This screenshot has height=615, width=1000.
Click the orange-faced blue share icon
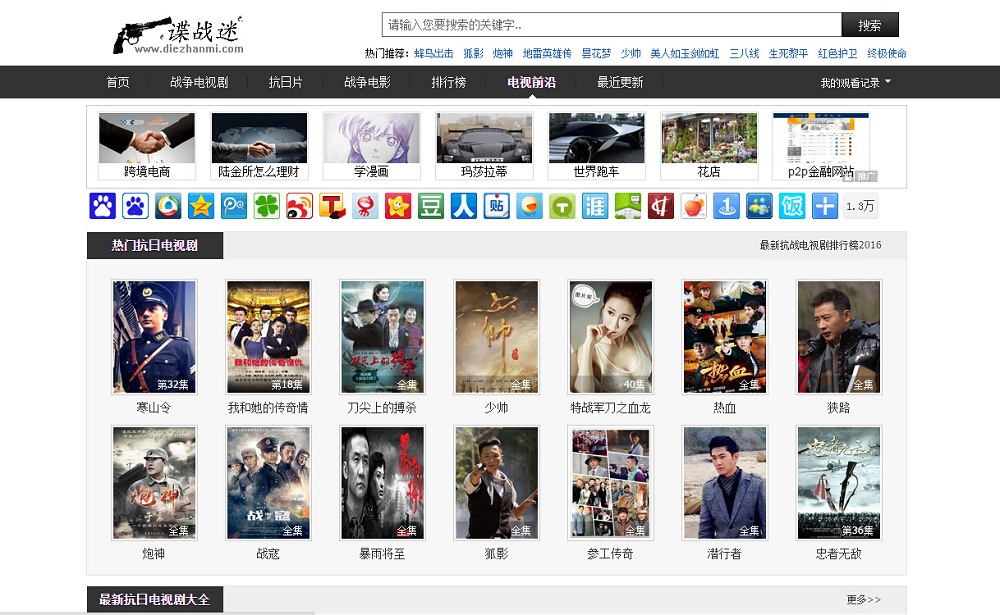pyautogui.click(x=529, y=206)
